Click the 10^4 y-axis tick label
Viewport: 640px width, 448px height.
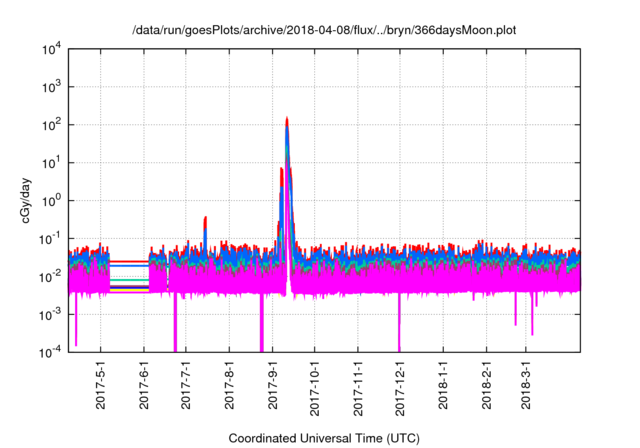tap(51, 49)
